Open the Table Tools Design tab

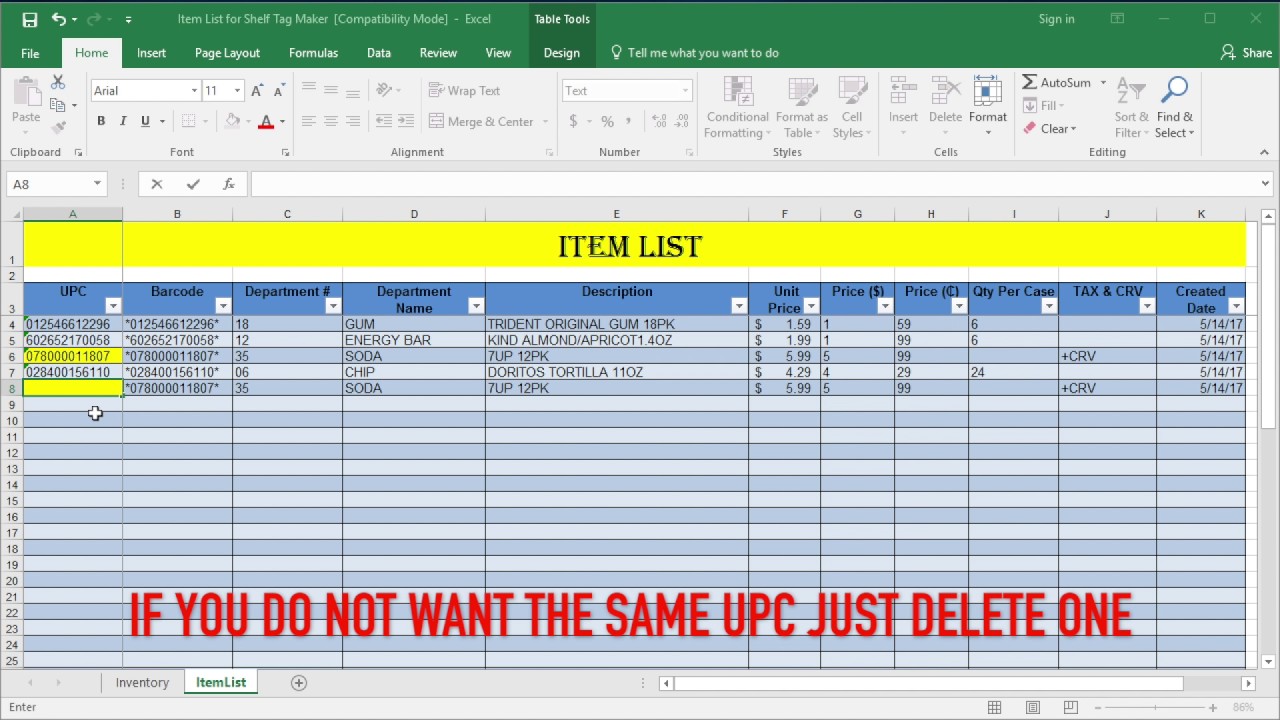coord(561,53)
